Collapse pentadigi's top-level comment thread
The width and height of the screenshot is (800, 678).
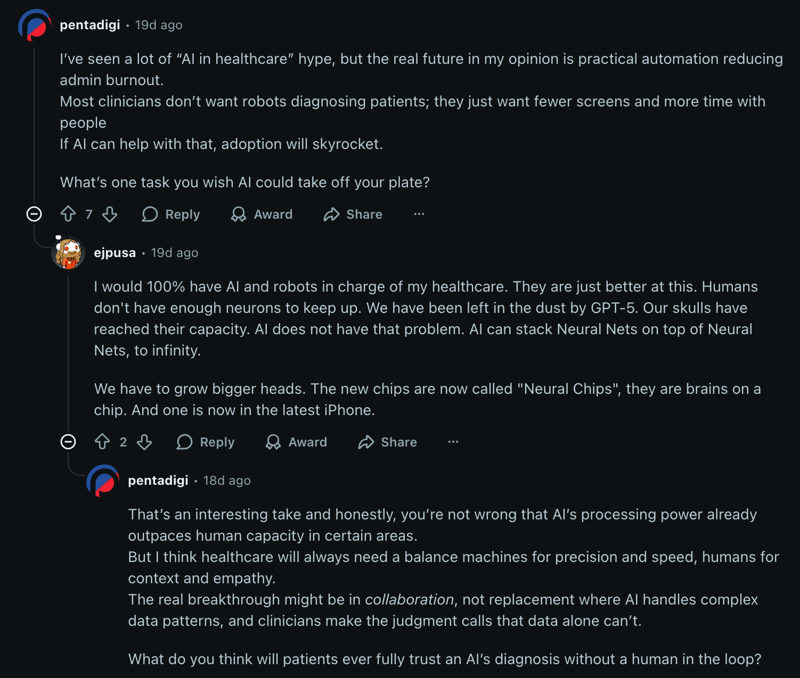tap(34, 214)
